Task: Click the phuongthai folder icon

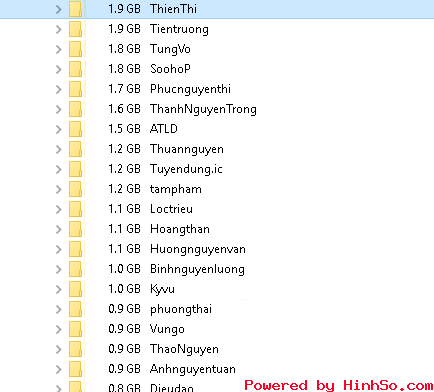Action: click(76, 309)
